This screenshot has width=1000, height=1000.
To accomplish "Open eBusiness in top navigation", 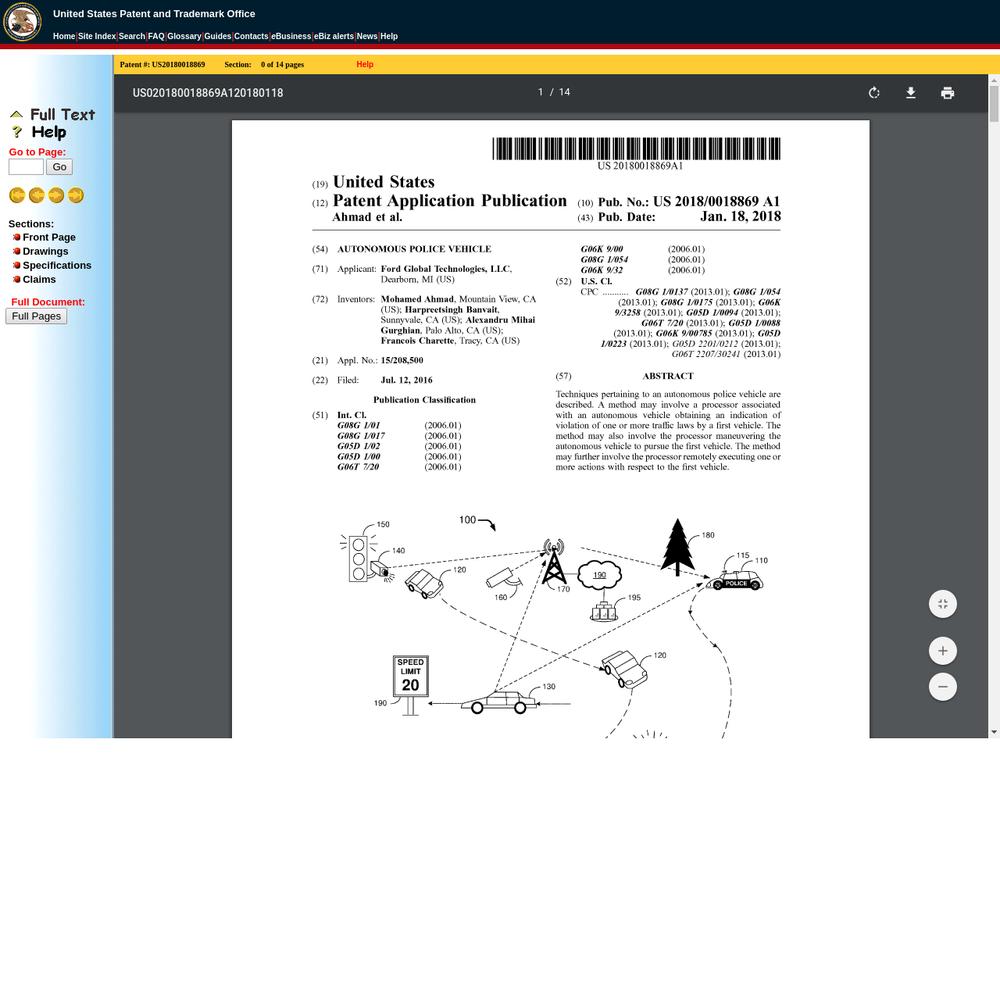I will pyautogui.click(x=291, y=36).
